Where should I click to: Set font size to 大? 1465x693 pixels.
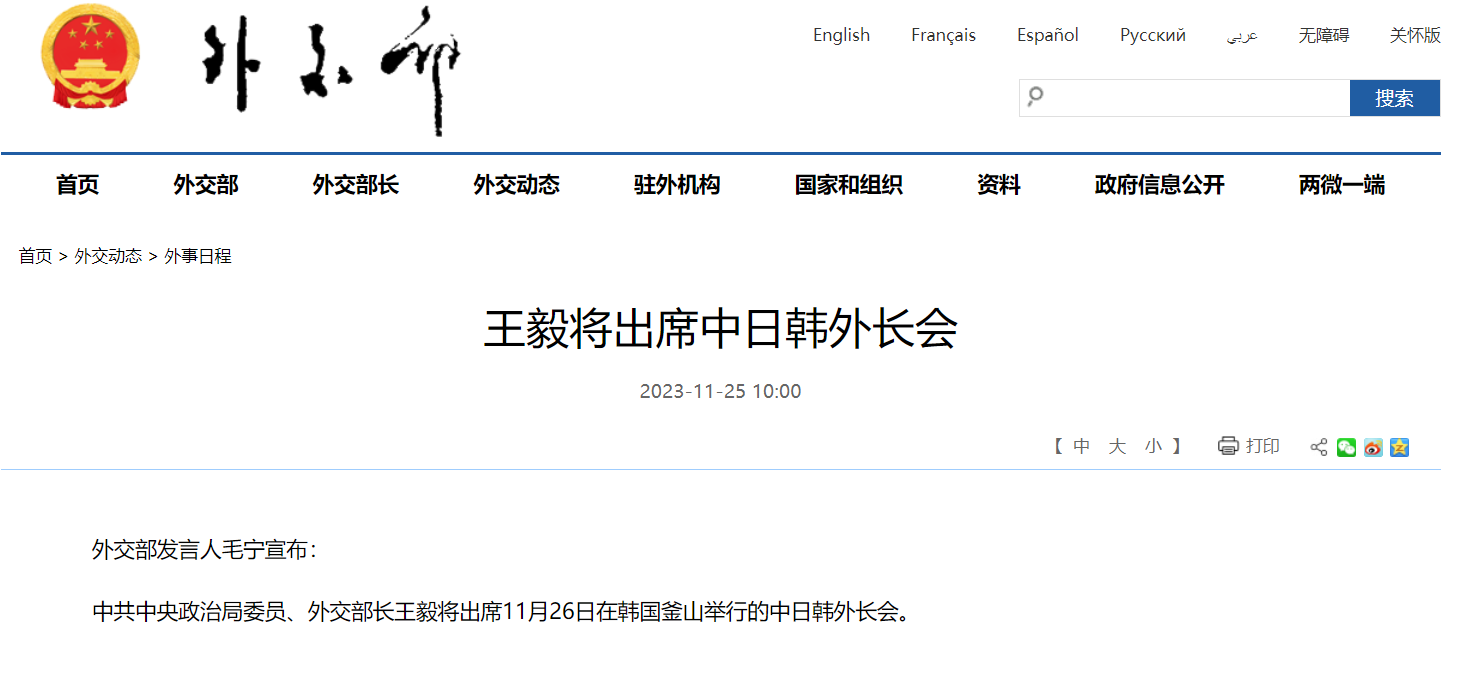click(1117, 447)
